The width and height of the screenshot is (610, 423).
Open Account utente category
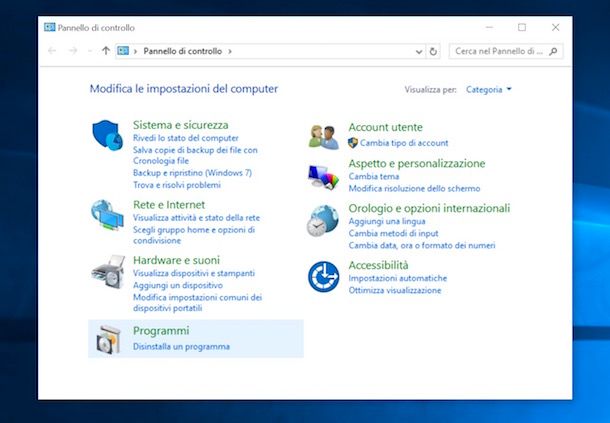[385, 127]
